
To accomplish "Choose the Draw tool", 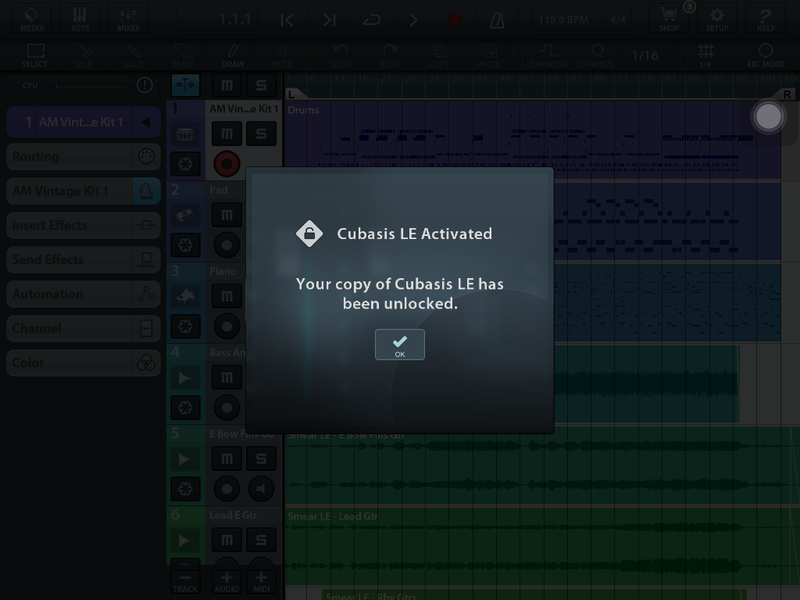I will tap(233, 55).
